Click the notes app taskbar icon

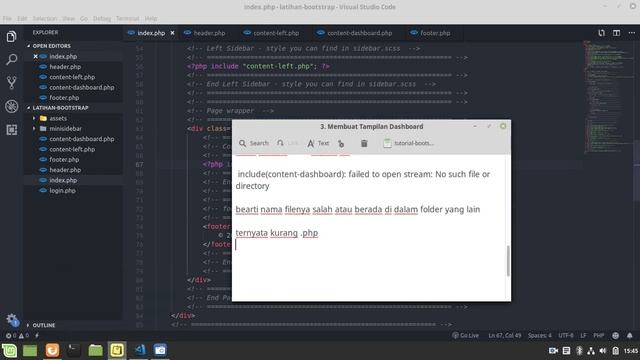(x=117, y=350)
